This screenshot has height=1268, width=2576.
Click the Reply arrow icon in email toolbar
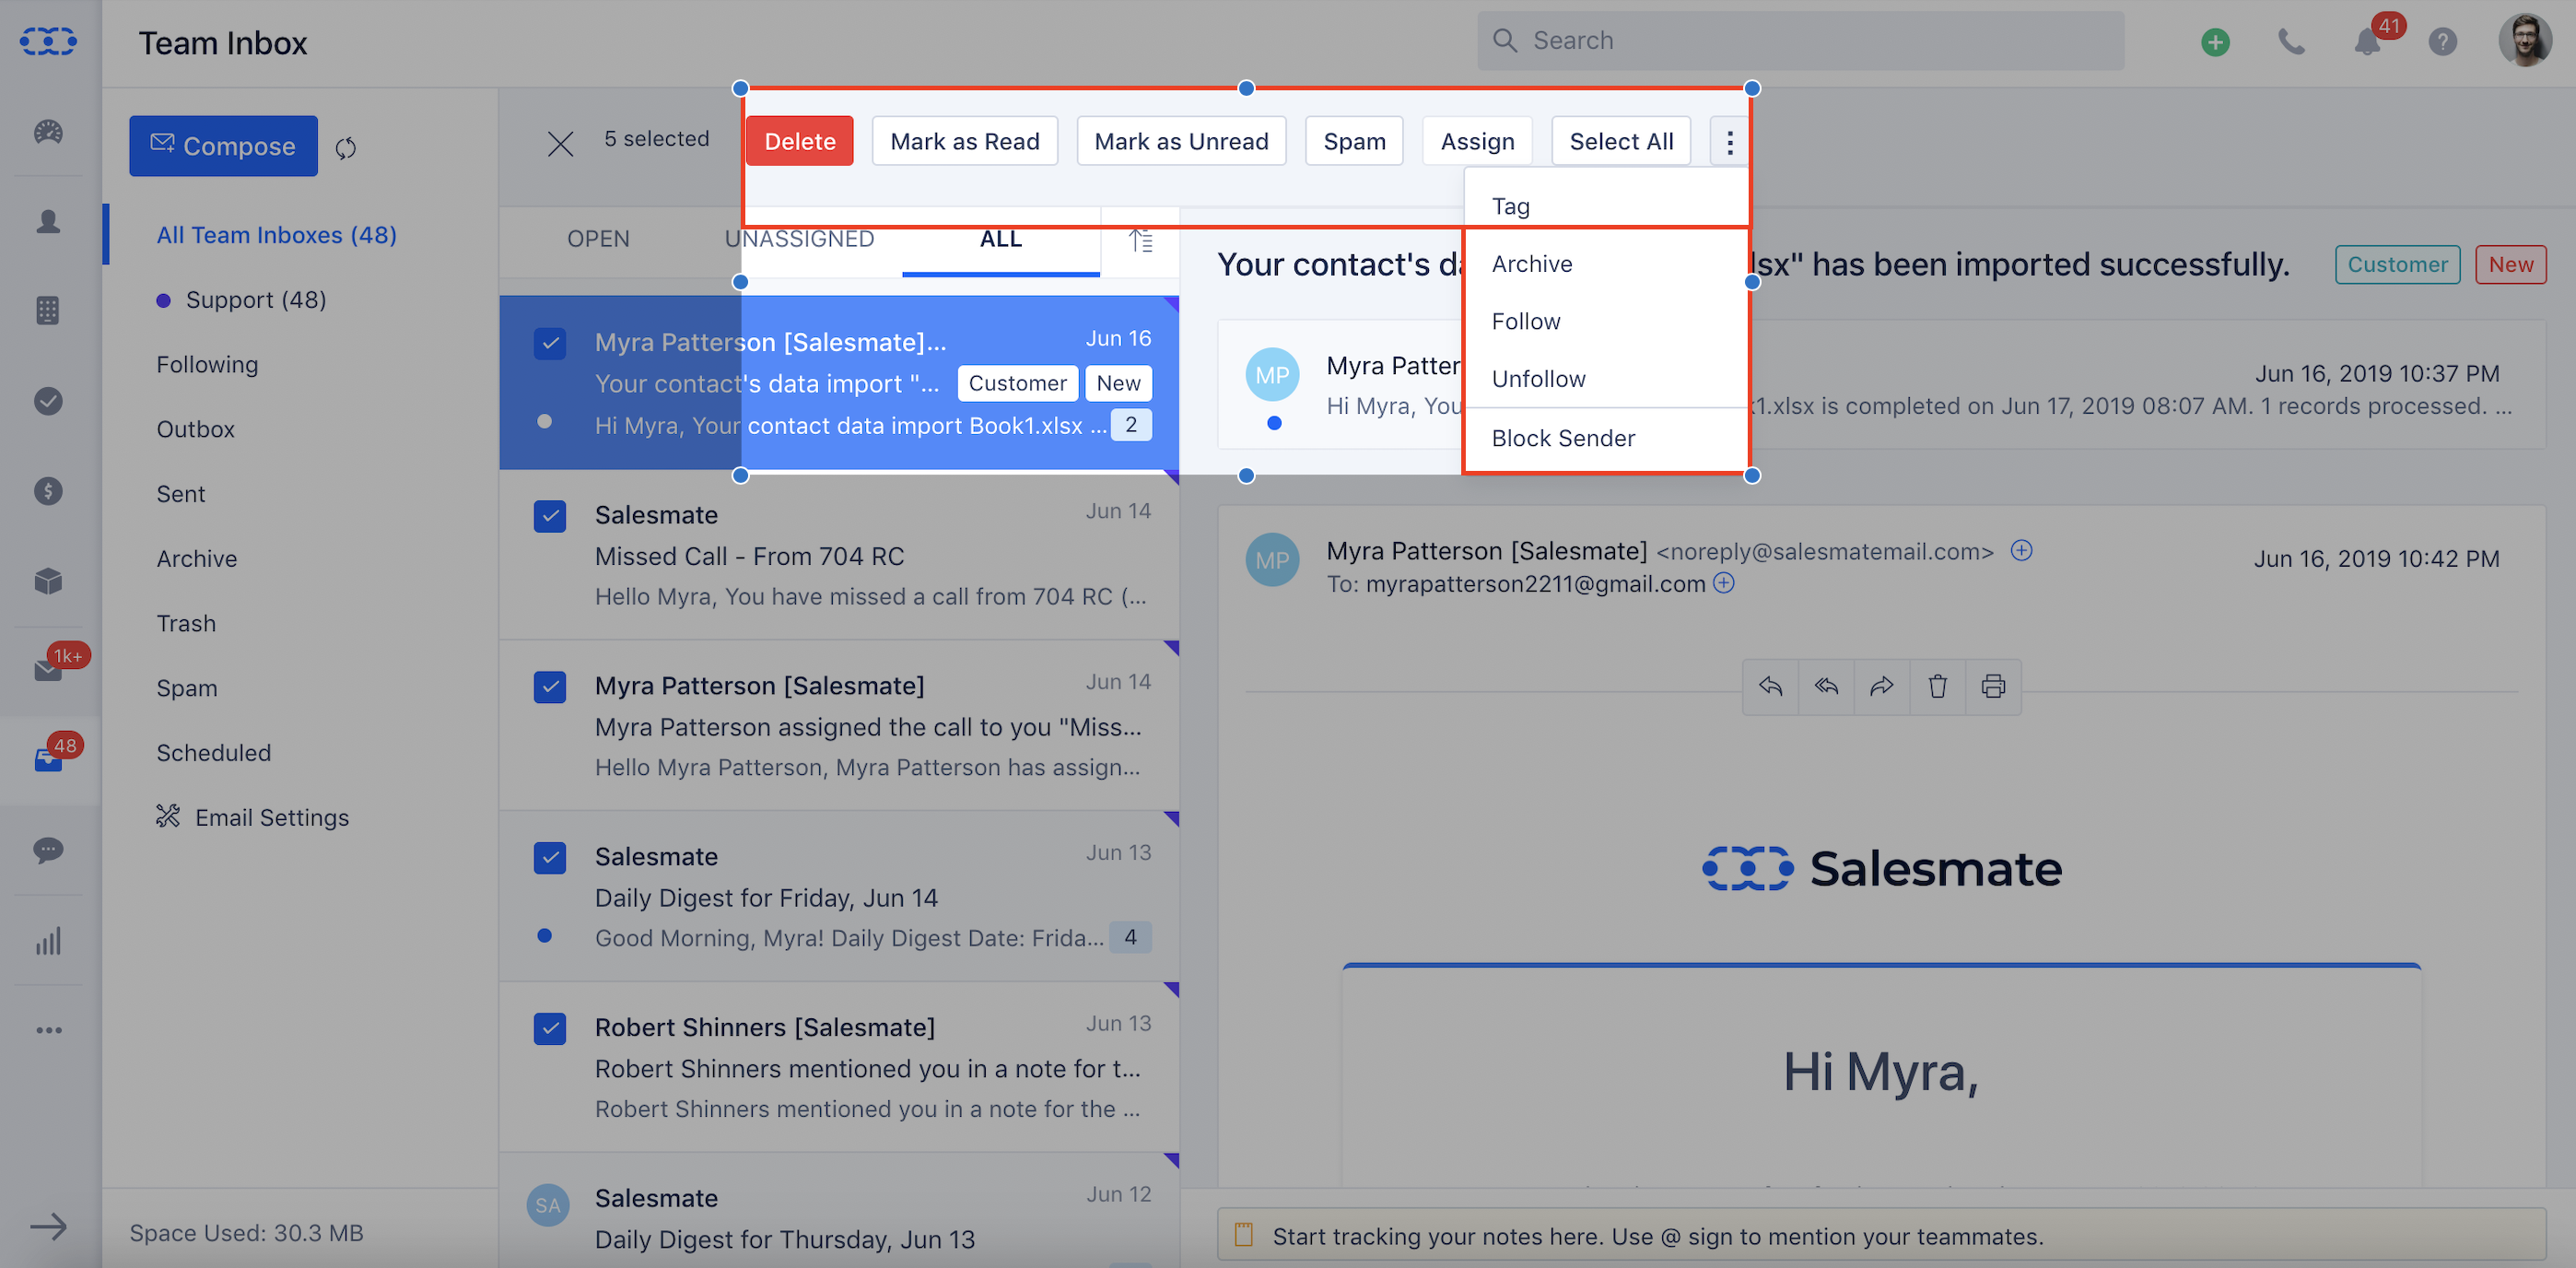(x=1770, y=686)
